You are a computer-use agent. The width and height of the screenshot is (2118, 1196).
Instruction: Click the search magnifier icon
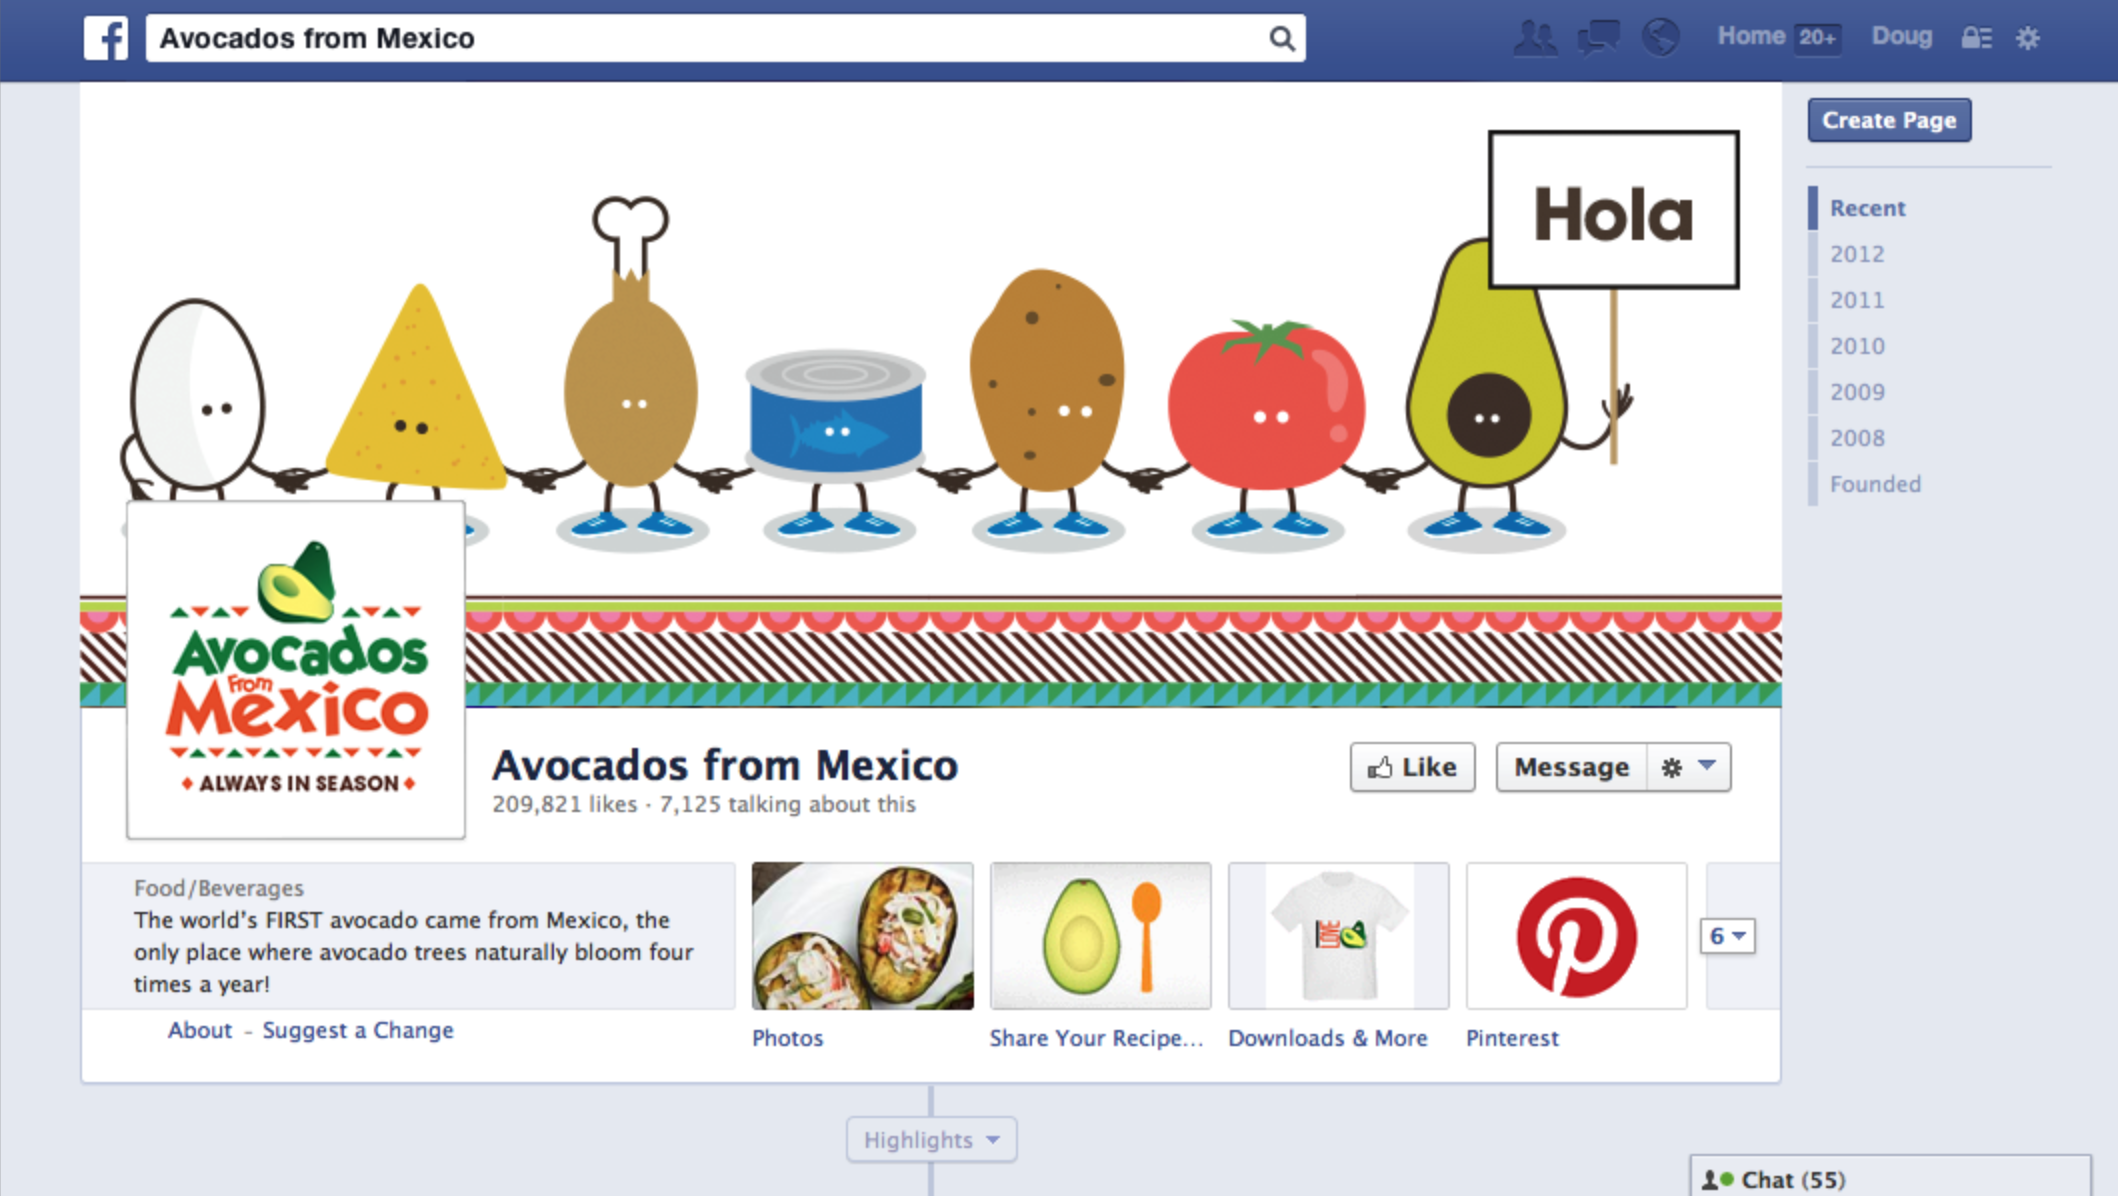click(1281, 38)
